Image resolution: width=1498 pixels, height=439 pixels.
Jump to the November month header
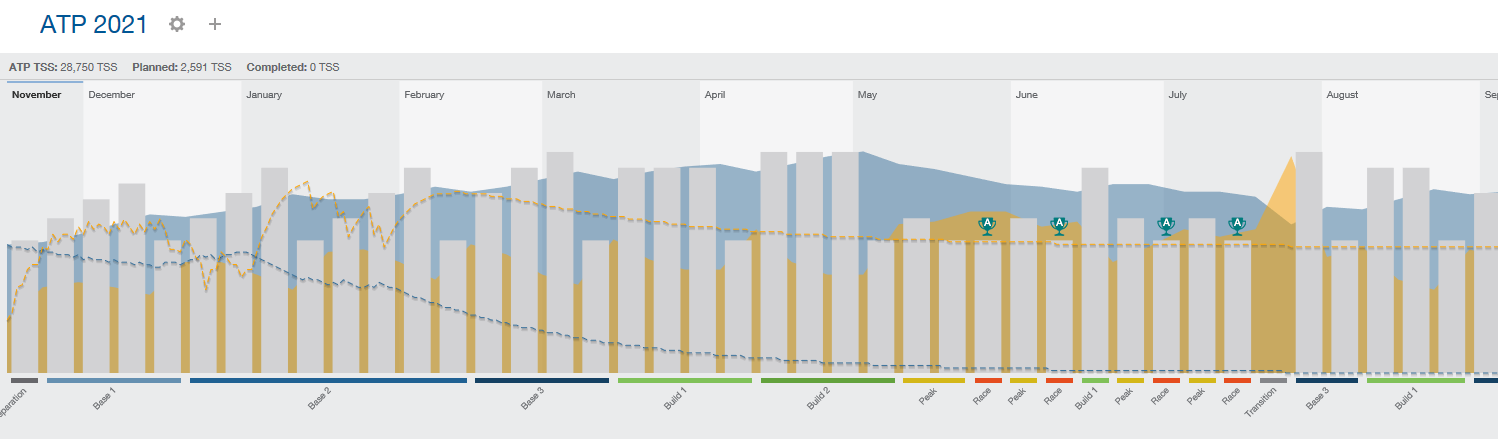(36, 95)
